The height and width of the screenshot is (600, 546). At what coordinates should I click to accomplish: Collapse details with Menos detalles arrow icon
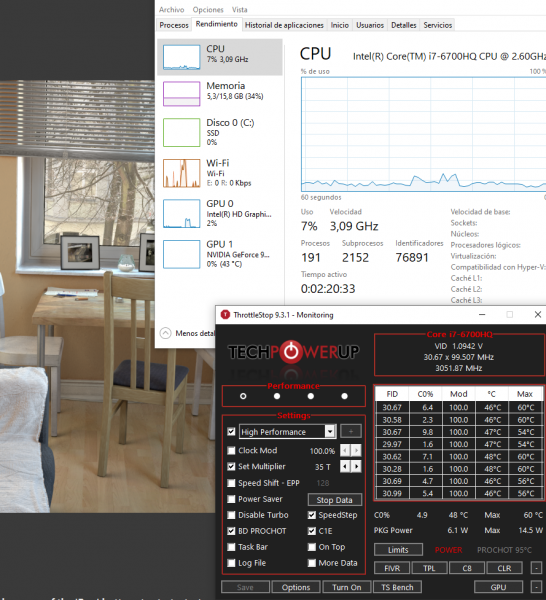point(165,333)
